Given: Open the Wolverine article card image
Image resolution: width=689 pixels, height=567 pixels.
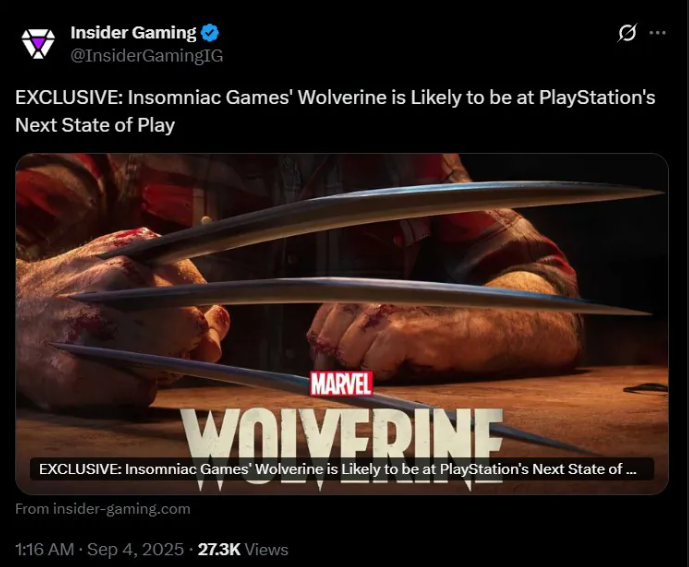Looking at the screenshot, I should click(x=342, y=324).
